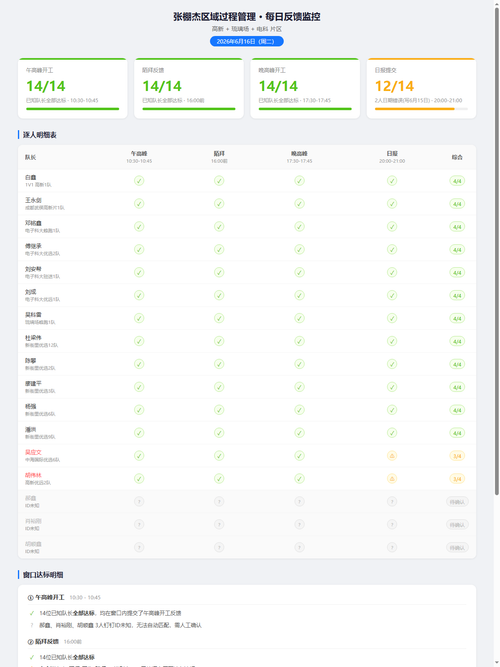
Task: Click 邓铭鑫's 陌拜 check icon
Action: click(x=219, y=227)
